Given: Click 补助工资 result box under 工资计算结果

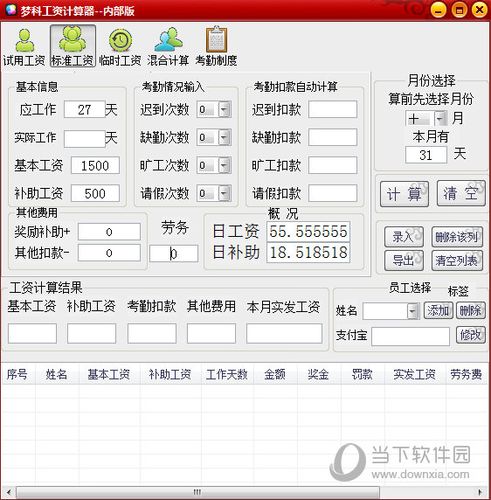Looking at the screenshot, I should [91, 333].
